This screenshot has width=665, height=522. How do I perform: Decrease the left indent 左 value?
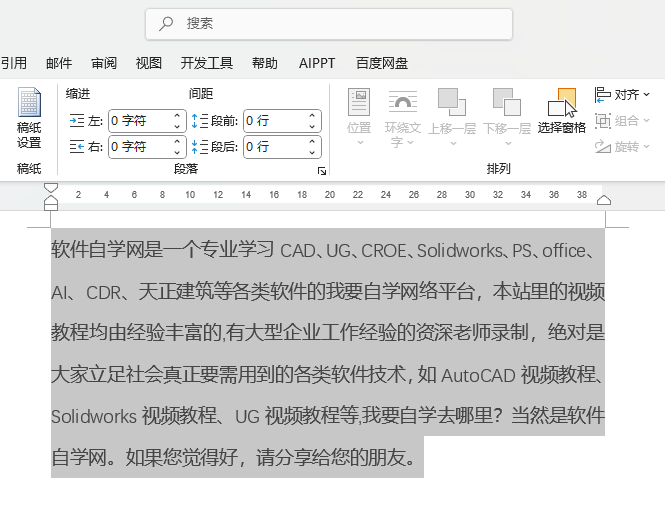(177, 127)
